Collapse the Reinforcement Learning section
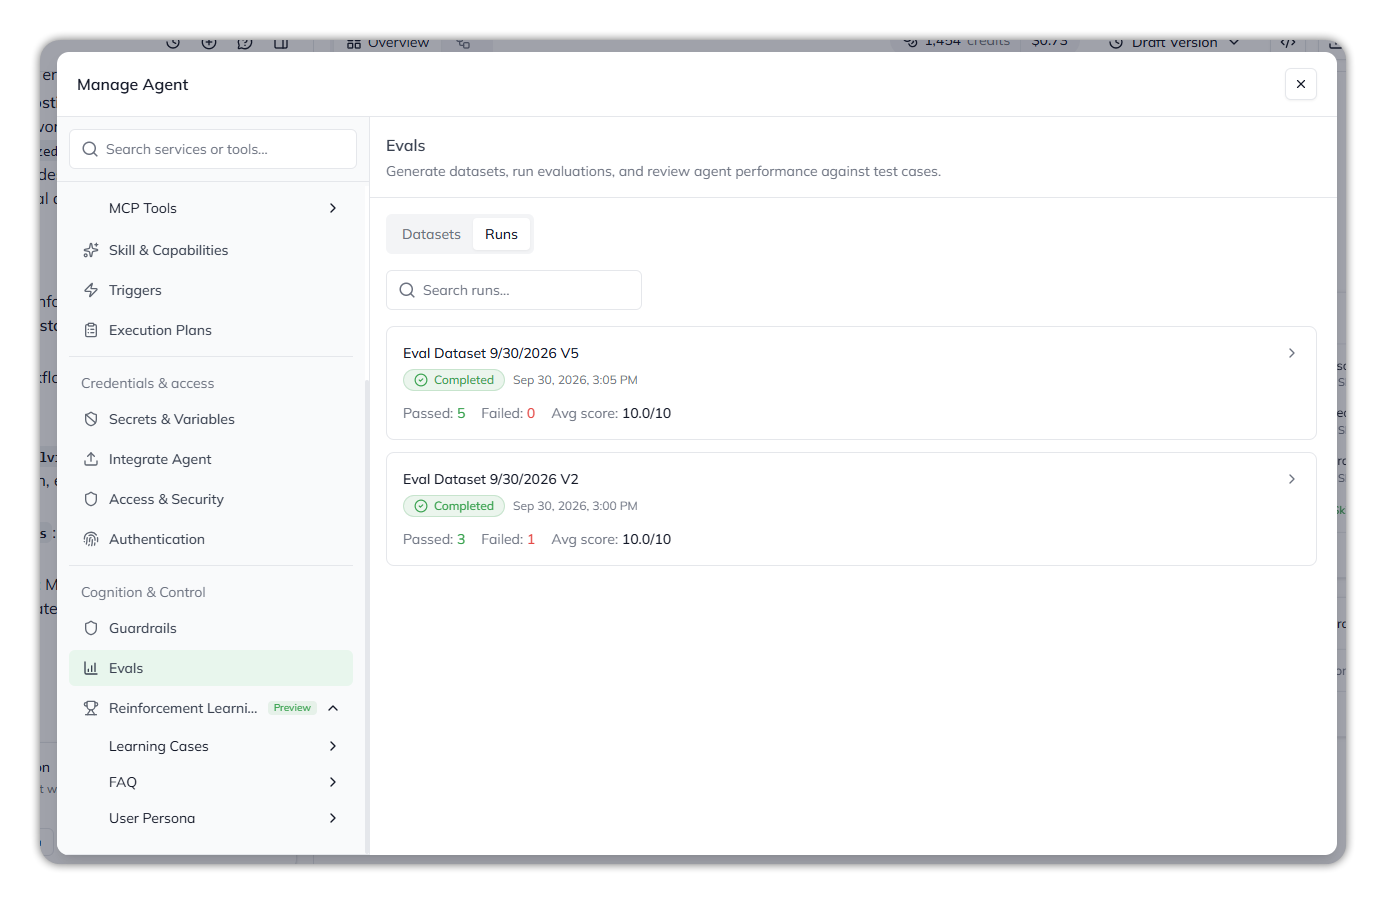Viewport: 1386px width, 904px height. point(333,708)
